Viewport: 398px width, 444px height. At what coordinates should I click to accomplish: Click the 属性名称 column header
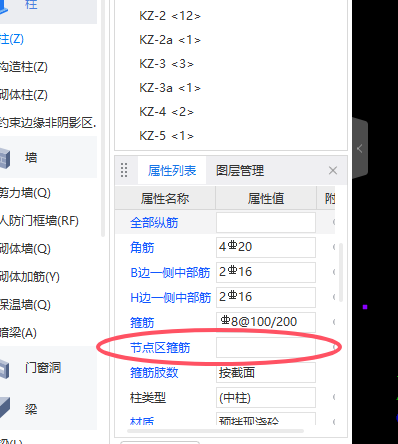click(x=165, y=199)
